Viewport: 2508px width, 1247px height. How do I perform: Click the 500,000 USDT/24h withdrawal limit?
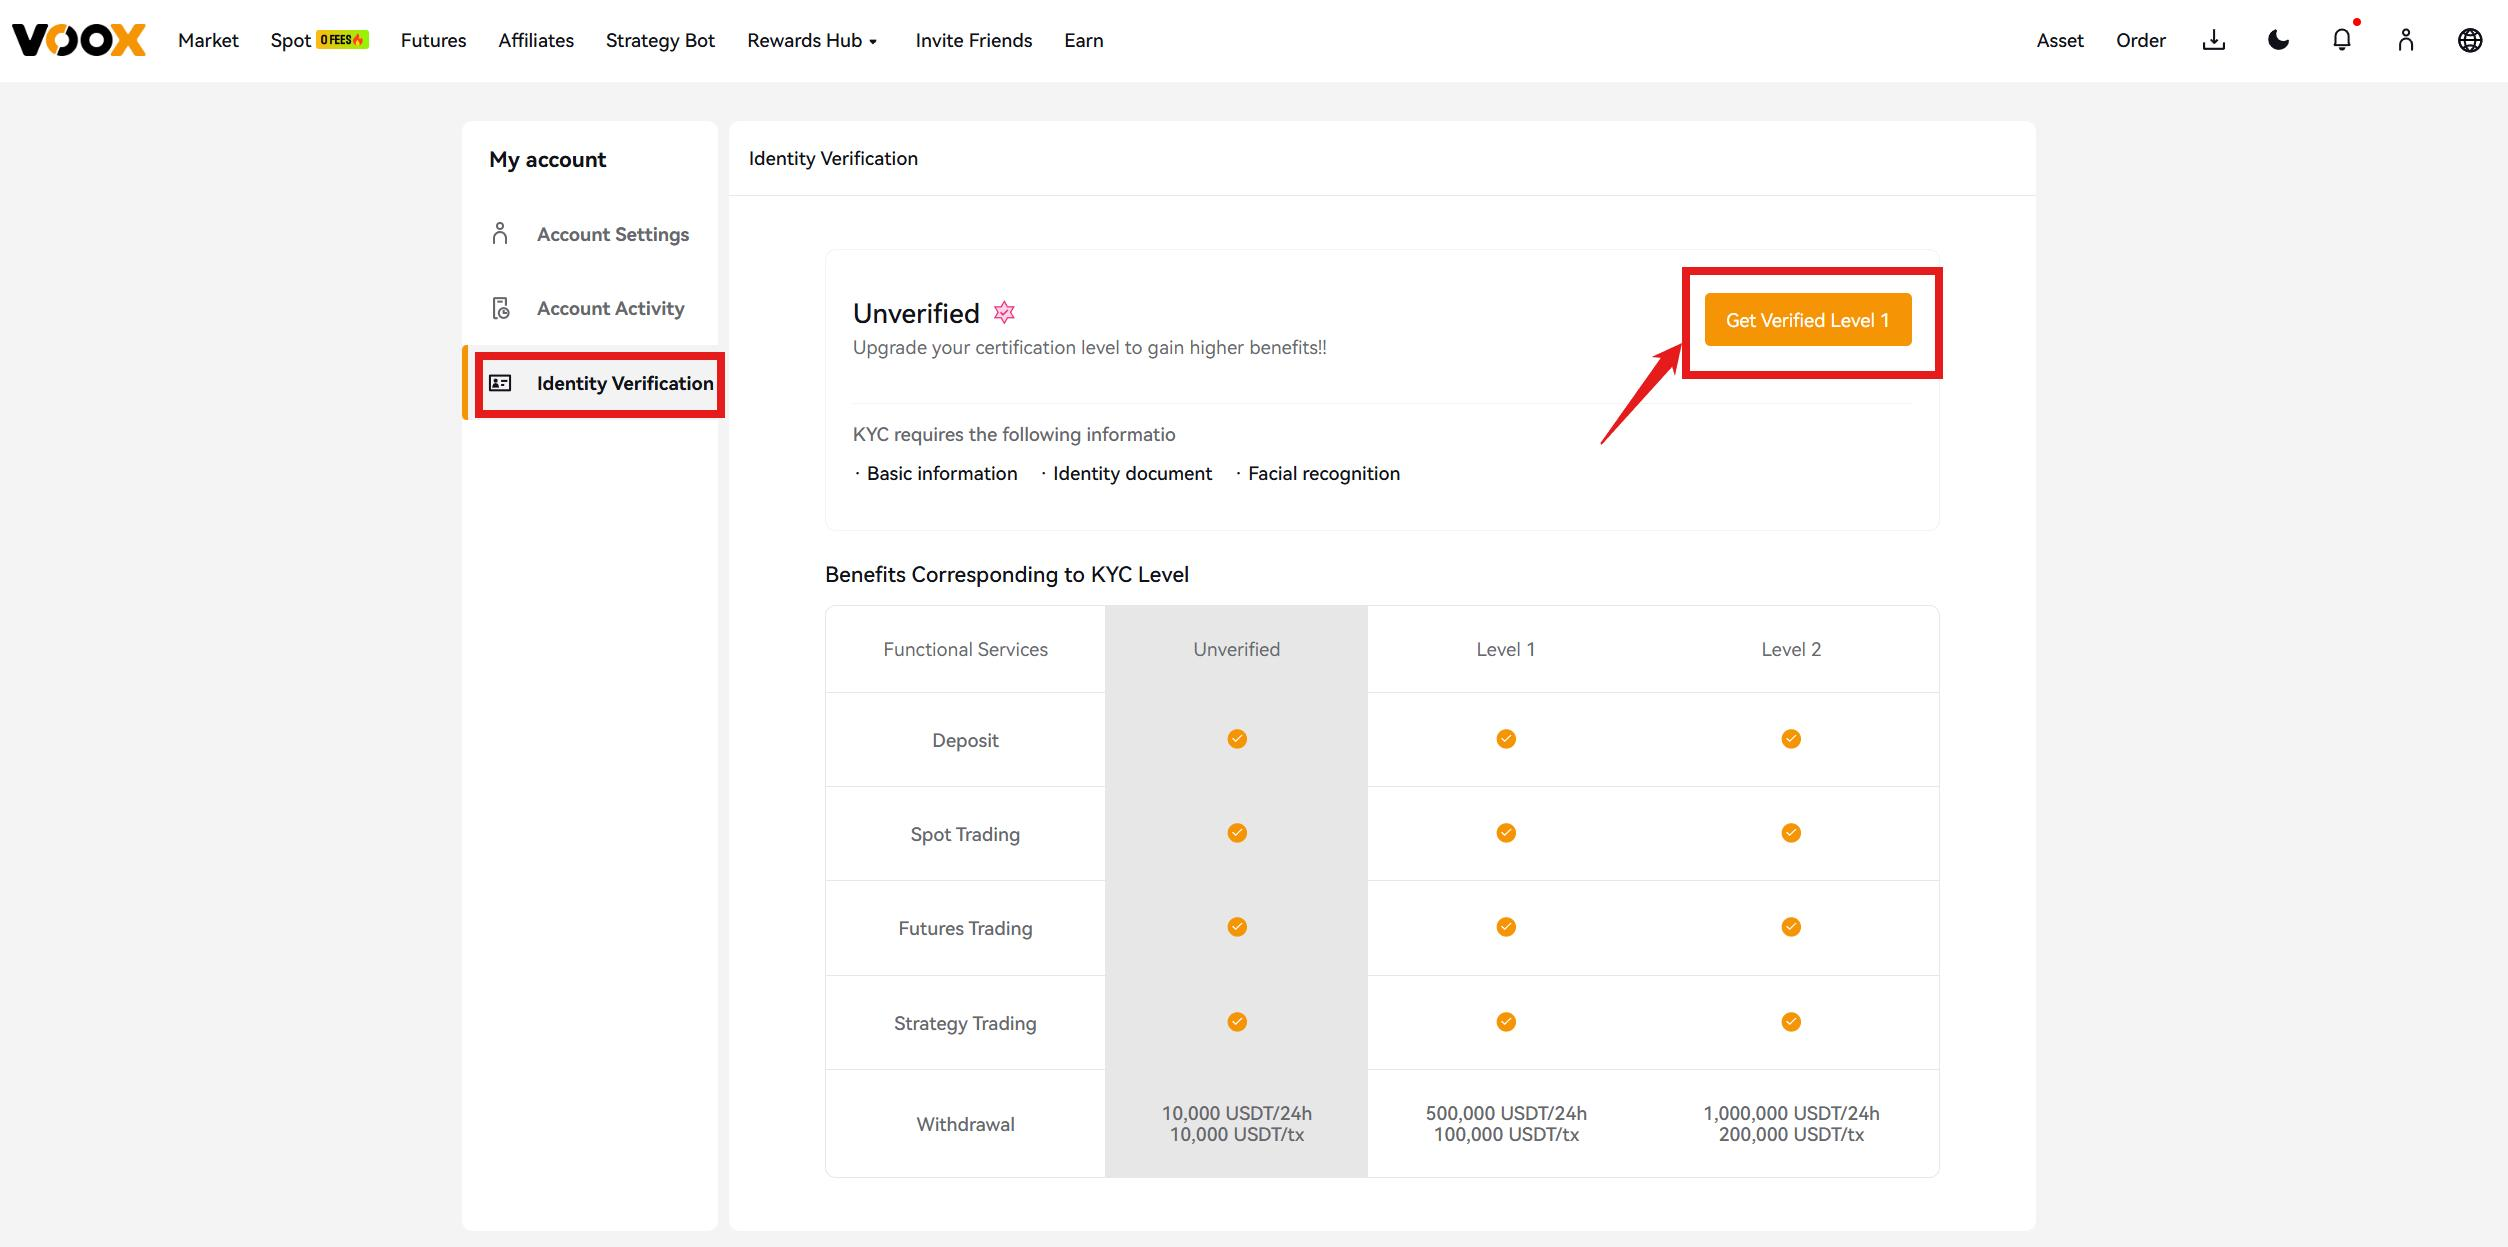pyautogui.click(x=1506, y=1113)
